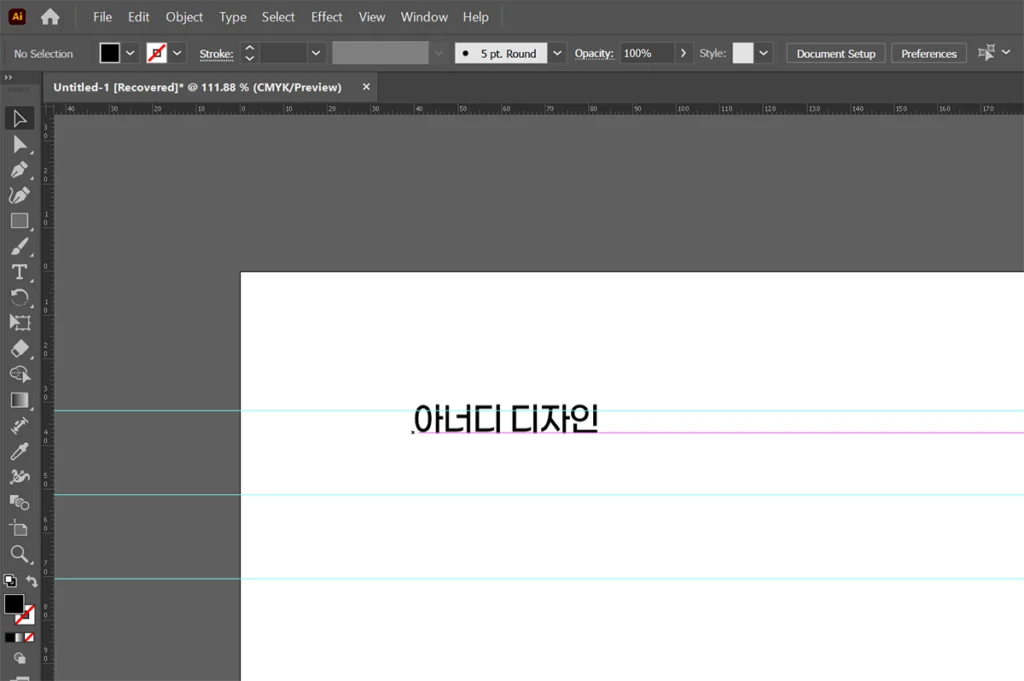Open graphic Style dropdown
The width and height of the screenshot is (1024, 681).
coord(763,53)
